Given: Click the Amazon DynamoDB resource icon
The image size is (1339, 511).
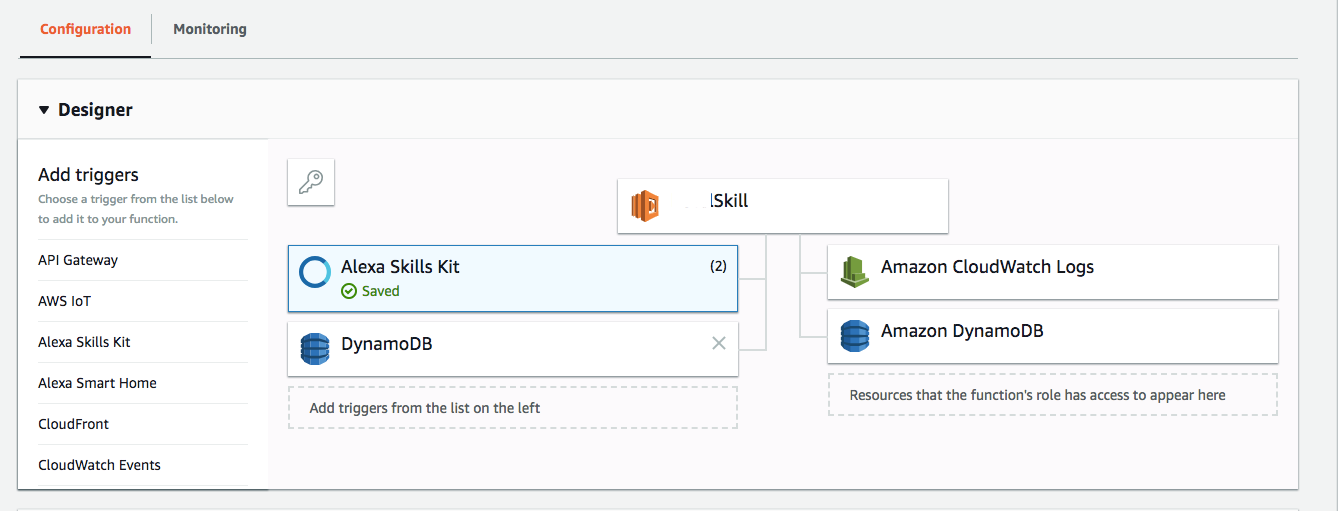Looking at the screenshot, I should (854, 335).
